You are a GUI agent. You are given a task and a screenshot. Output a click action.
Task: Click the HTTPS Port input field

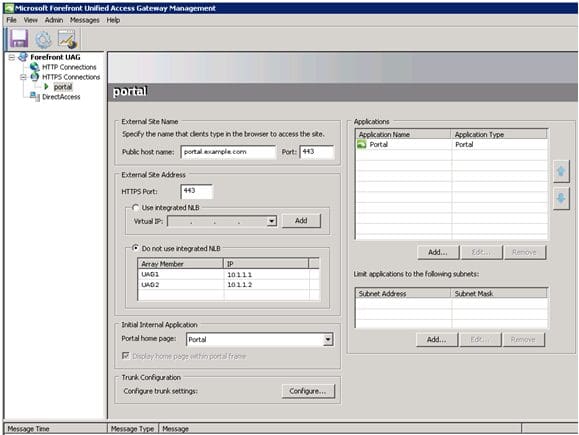point(197,191)
